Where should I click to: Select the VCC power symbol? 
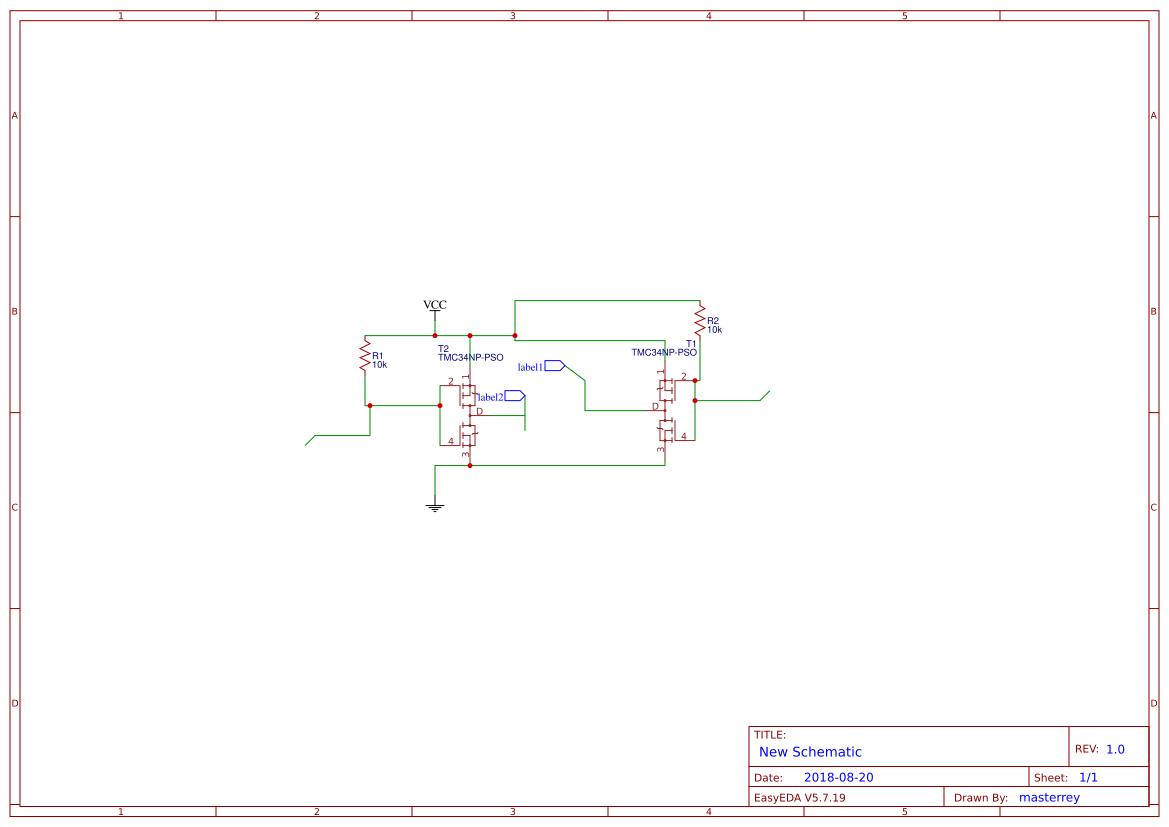coord(435,313)
